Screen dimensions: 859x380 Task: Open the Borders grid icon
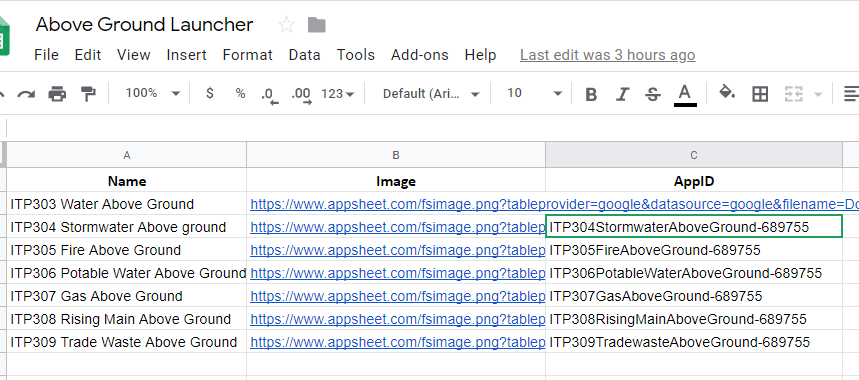760,94
